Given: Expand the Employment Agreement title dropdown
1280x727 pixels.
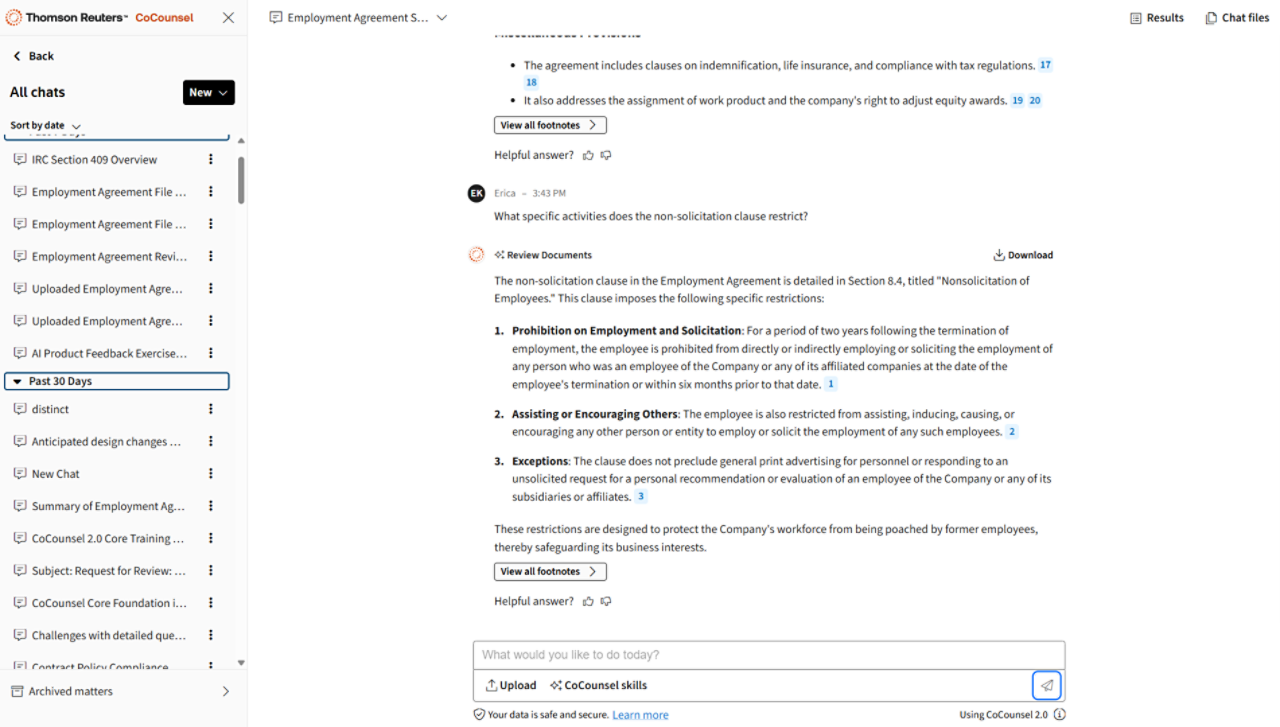Looking at the screenshot, I should pyautogui.click(x=442, y=18).
